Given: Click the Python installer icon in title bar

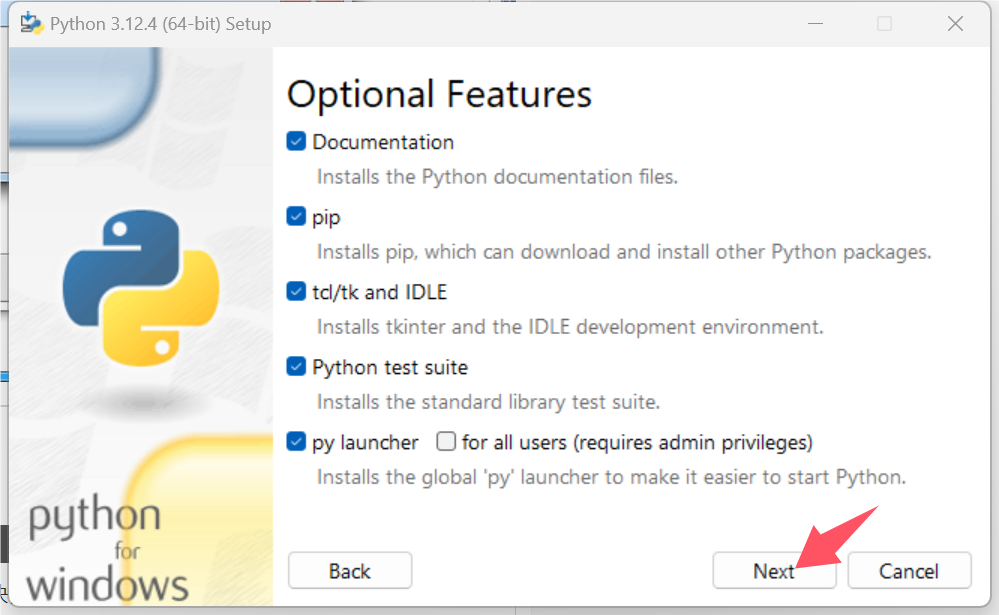Looking at the screenshot, I should point(32,23).
